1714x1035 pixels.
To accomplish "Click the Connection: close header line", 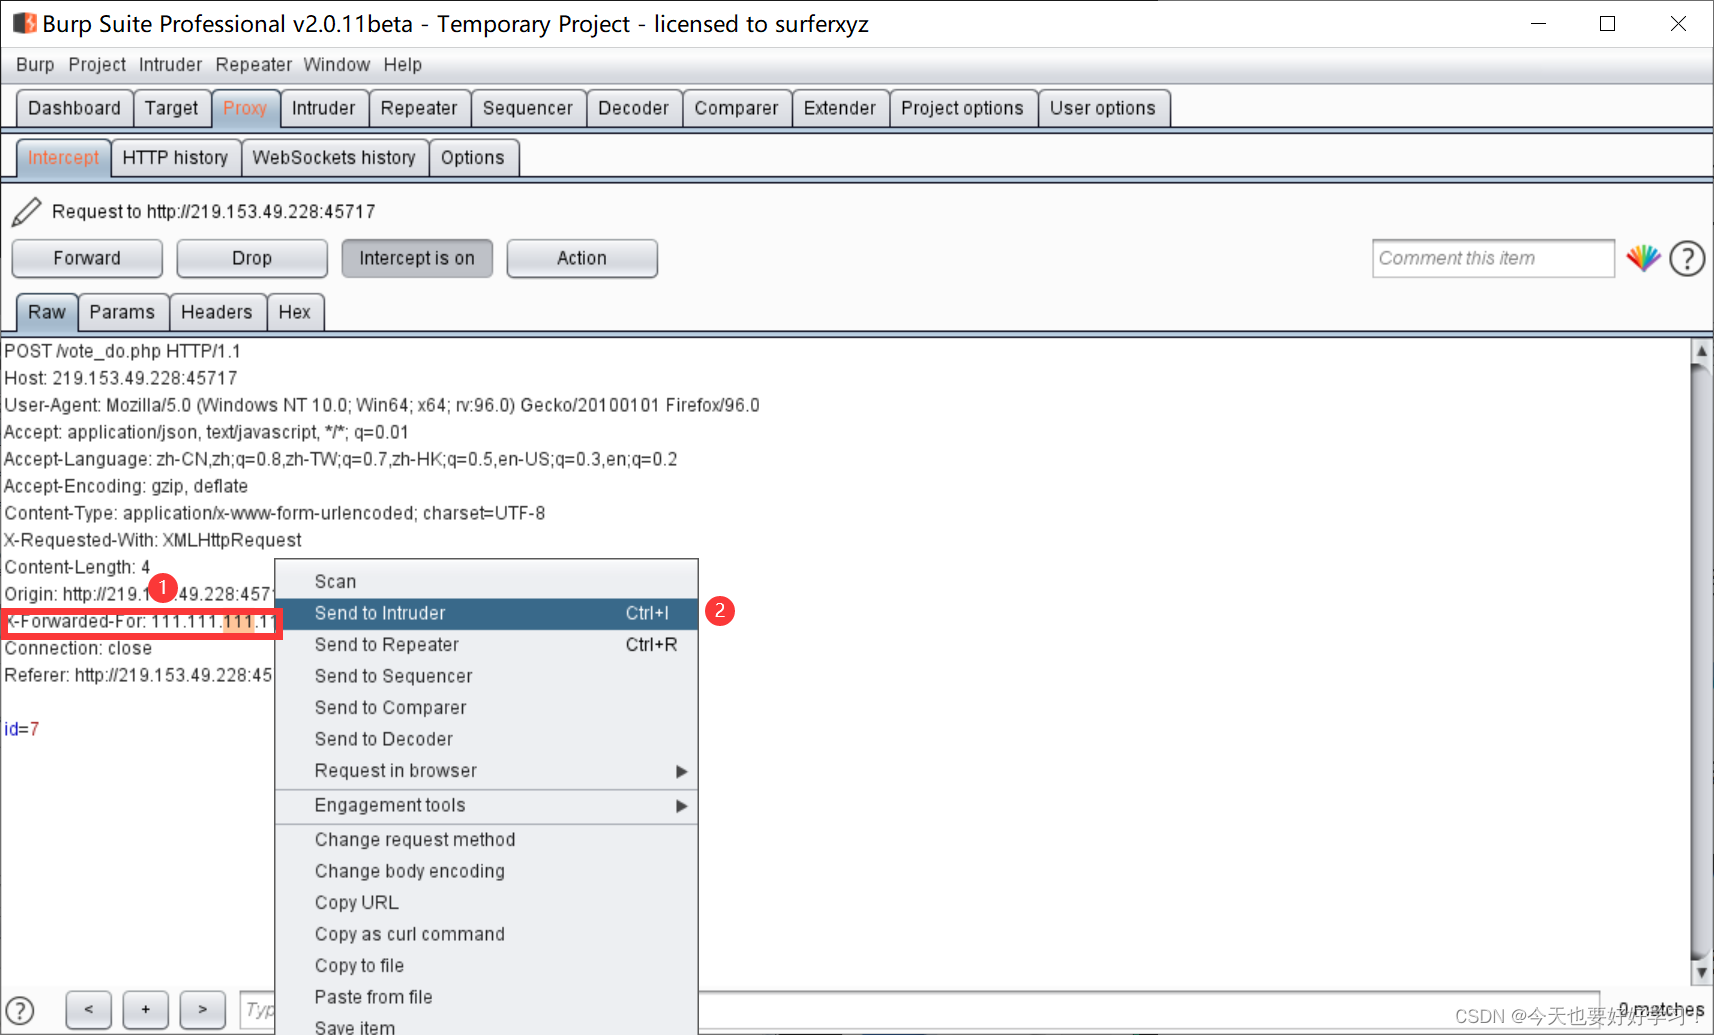I will [x=78, y=648].
